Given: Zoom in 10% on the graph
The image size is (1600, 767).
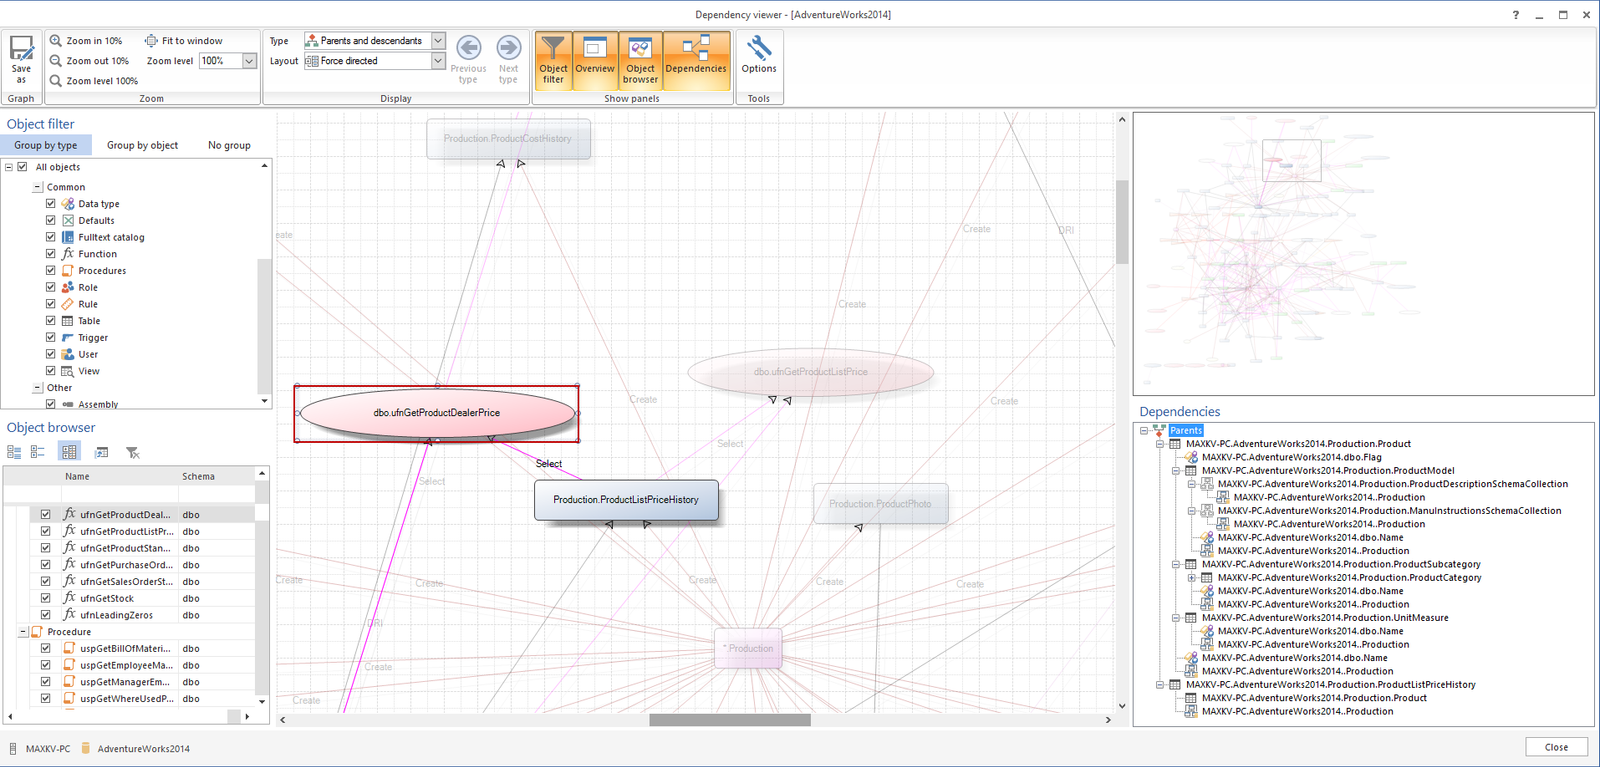Looking at the screenshot, I should 86,41.
